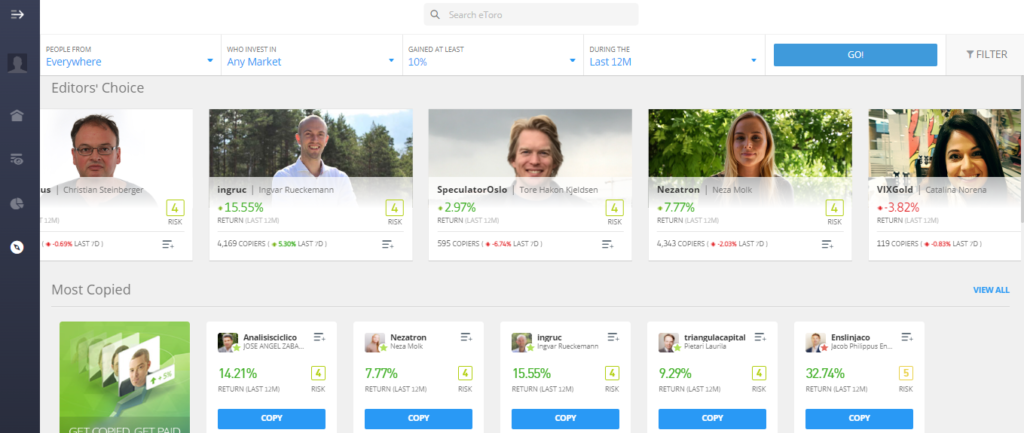Click the Enslinjaco name in Most Copied
Viewport: 1024px width, 433px height.
(x=852, y=337)
